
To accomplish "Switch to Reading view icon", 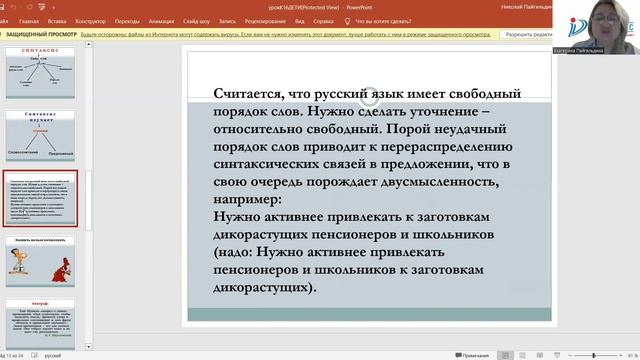I will 540,356.
